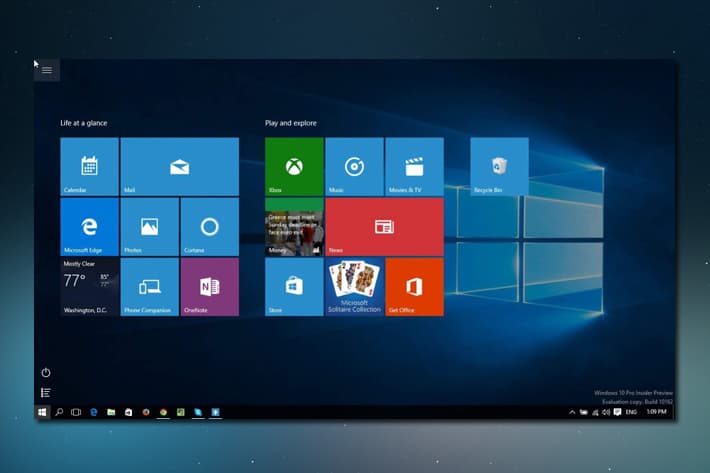Open network status in system tray
The width and height of the screenshot is (710, 473).
[x=595, y=412]
